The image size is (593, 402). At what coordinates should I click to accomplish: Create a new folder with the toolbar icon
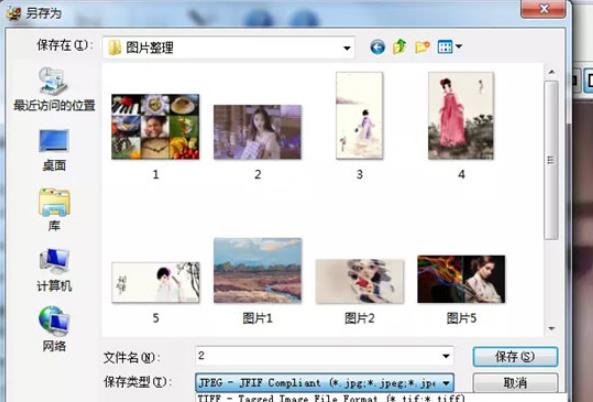[x=422, y=47]
